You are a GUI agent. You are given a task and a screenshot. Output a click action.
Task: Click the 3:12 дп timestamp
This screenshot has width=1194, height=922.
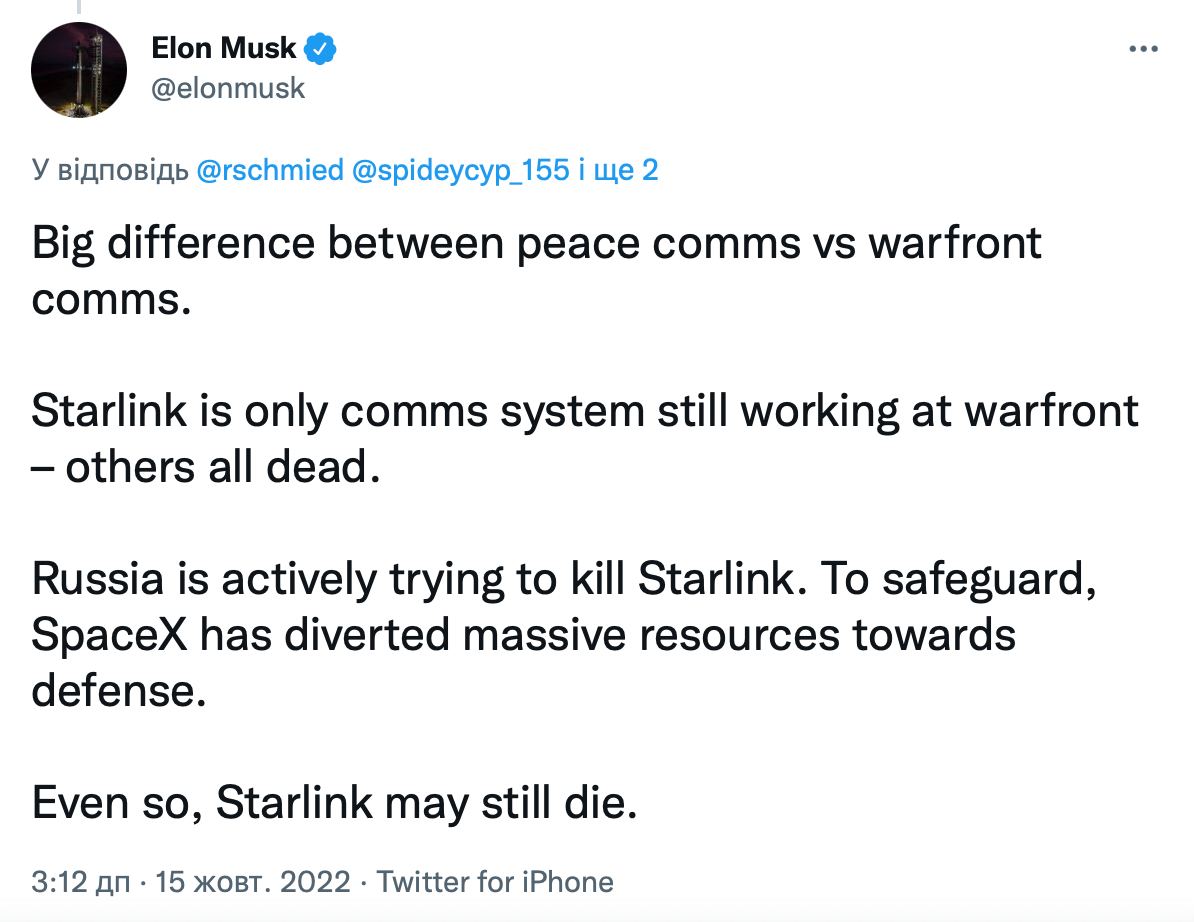(x=81, y=882)
